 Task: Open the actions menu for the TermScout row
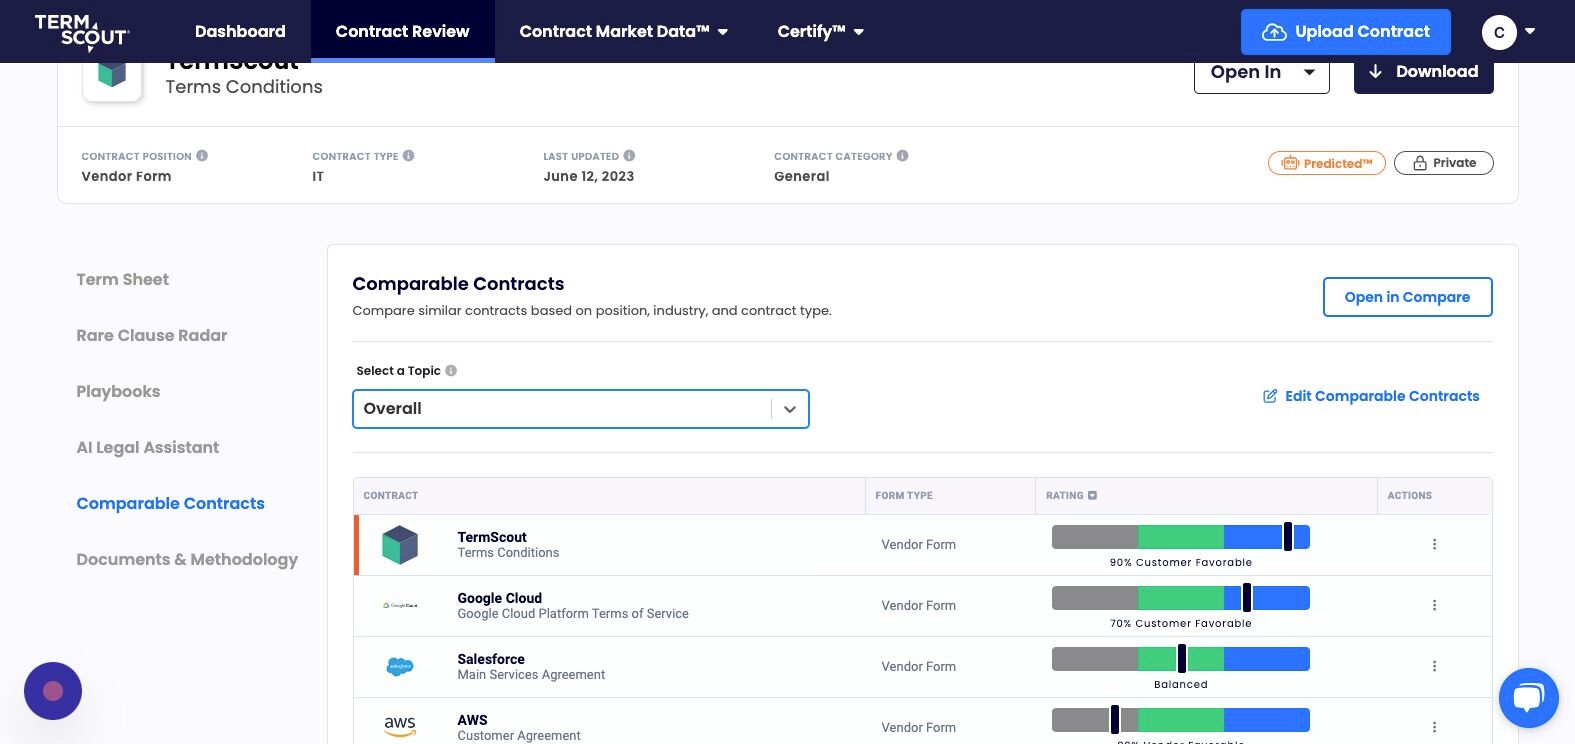(1434, 545)
